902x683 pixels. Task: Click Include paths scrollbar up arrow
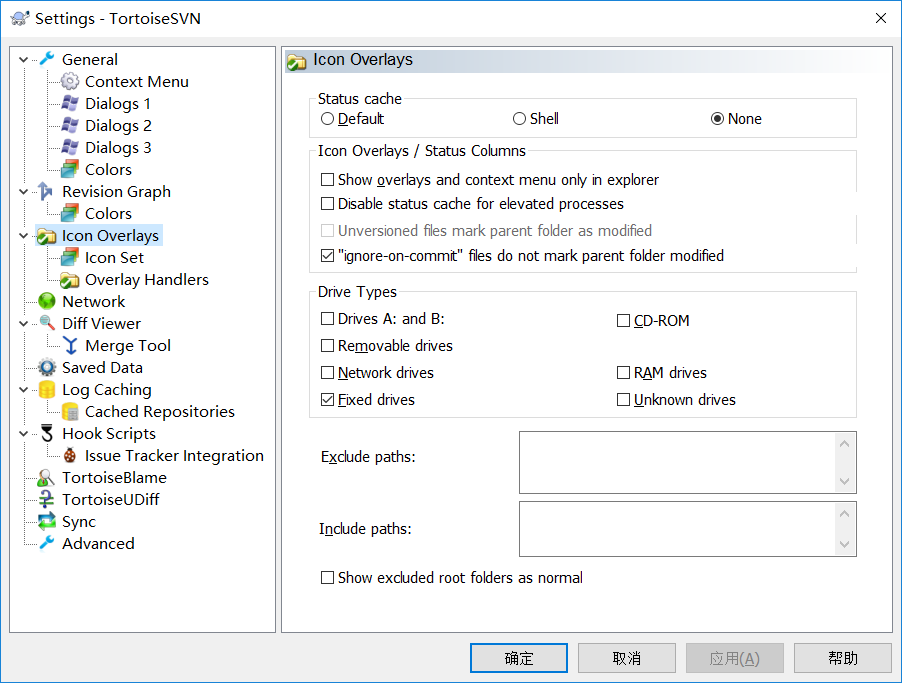844,513
